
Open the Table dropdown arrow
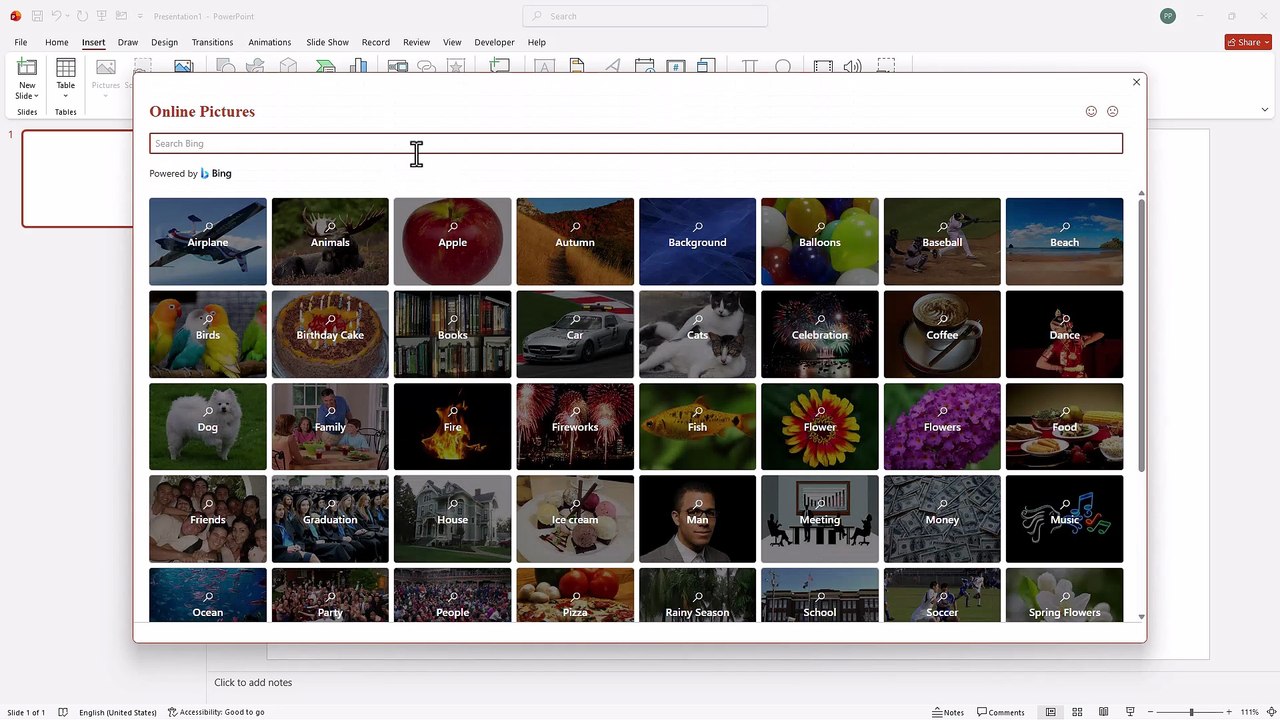pyautogui.click(x=65, y=96)
